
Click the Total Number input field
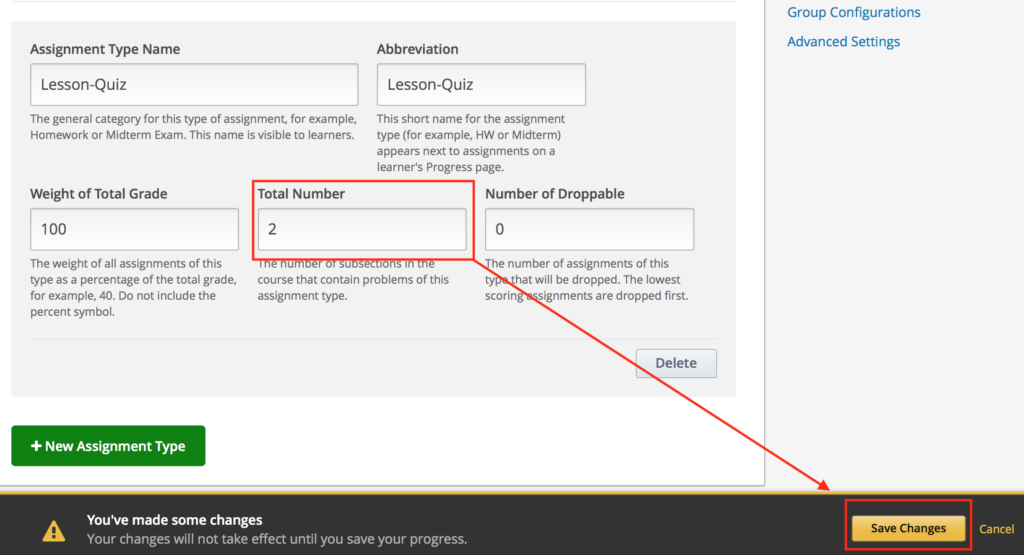point(362,229)
